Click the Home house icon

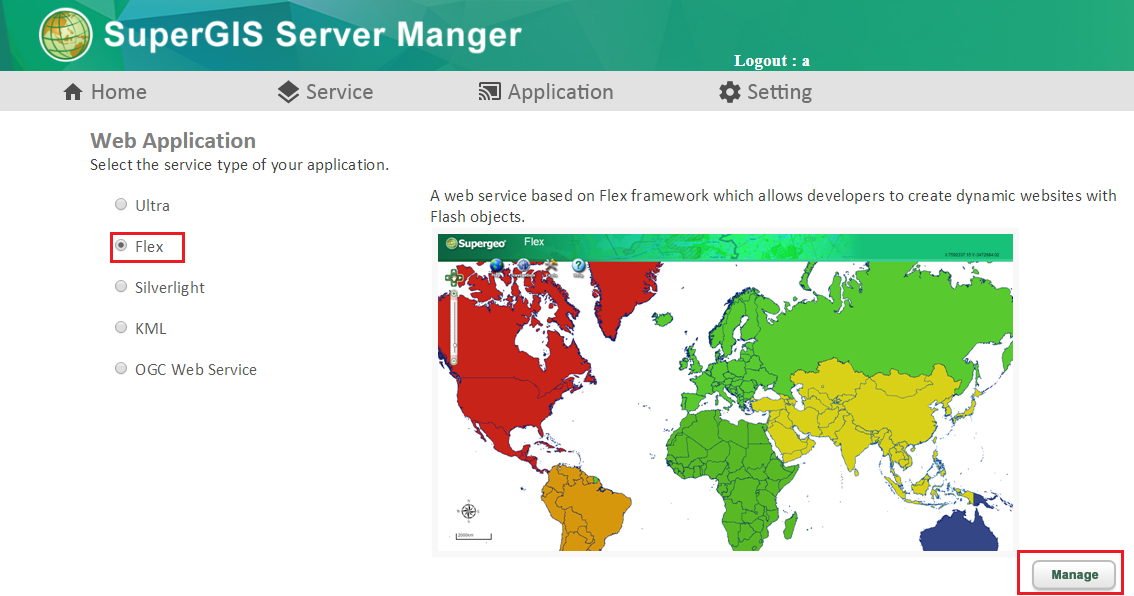tap(72, 92)
